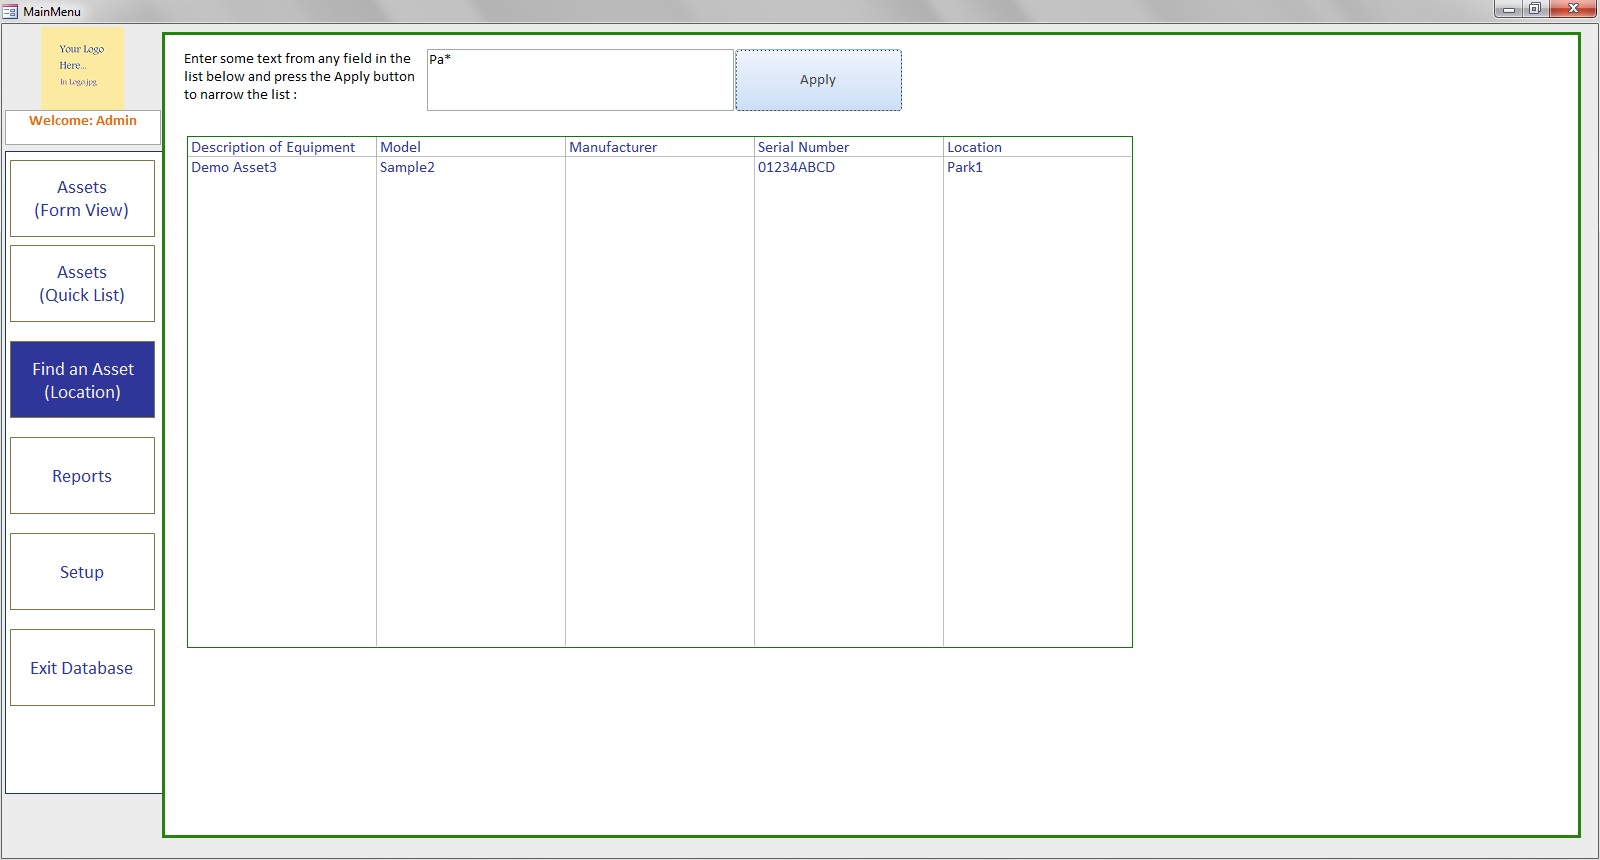Image resolution: width=1600 pixels, height=860 pixels.
Task: Click the Manufacturer column header
Action: 613,147
